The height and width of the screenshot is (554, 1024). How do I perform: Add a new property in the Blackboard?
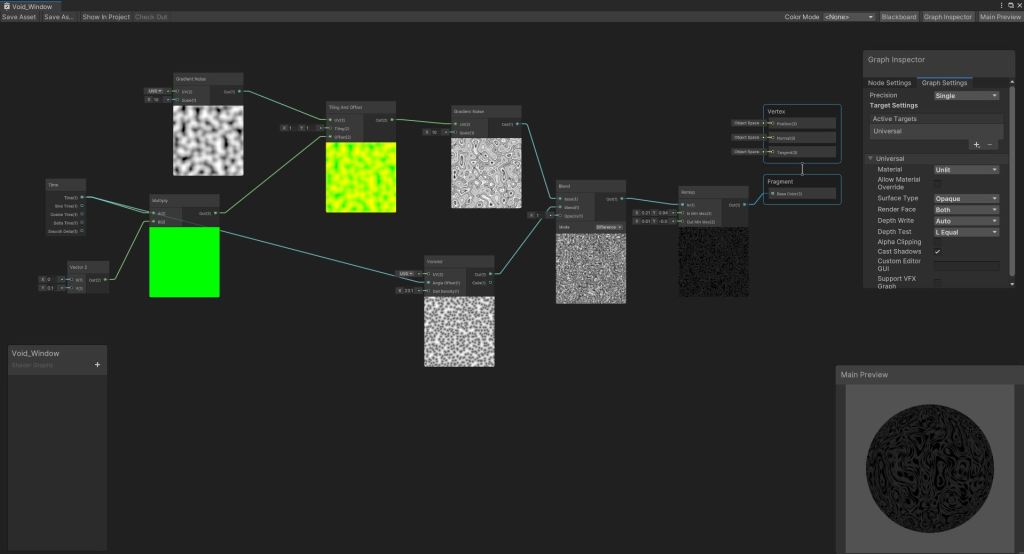pos(97,365)
